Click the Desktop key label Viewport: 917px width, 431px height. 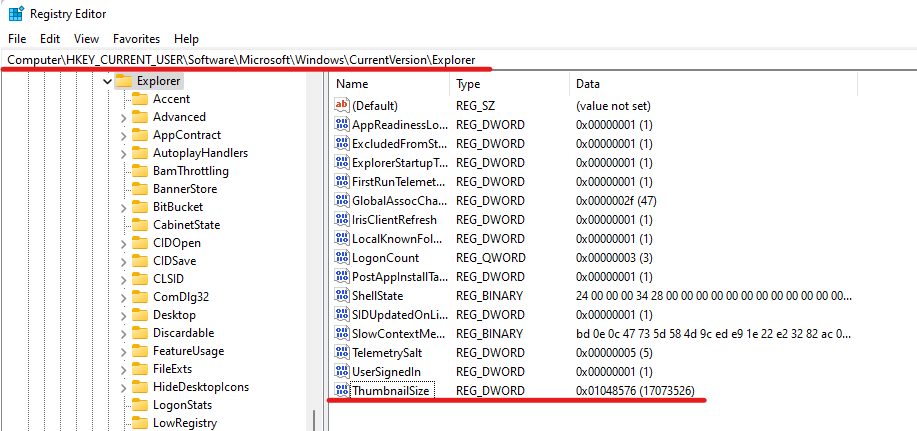174,315
